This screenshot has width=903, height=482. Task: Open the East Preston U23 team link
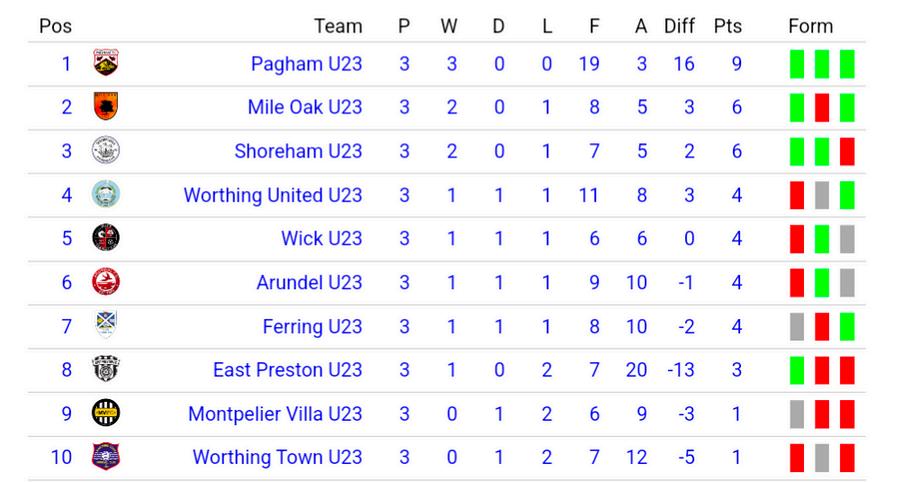click(287, 370)
